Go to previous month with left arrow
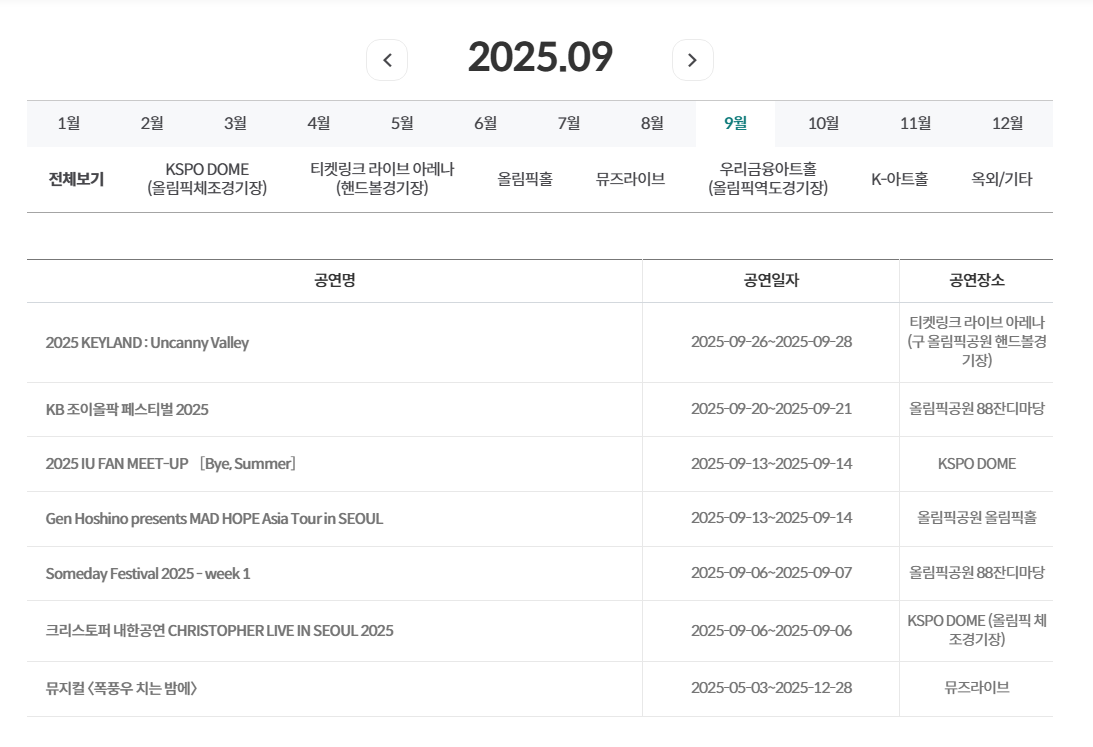This screenshot has width=1093, height=747. point(387,60)
